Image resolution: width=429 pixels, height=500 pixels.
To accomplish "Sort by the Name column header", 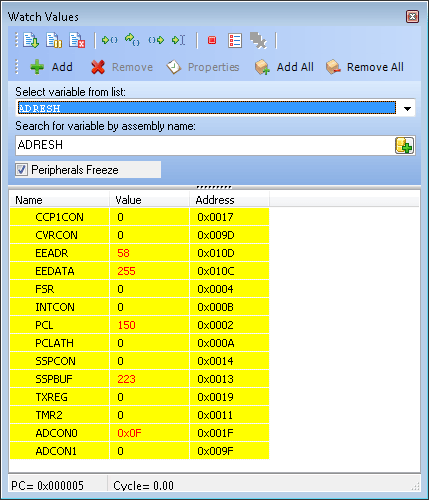I will coord(60,200).
